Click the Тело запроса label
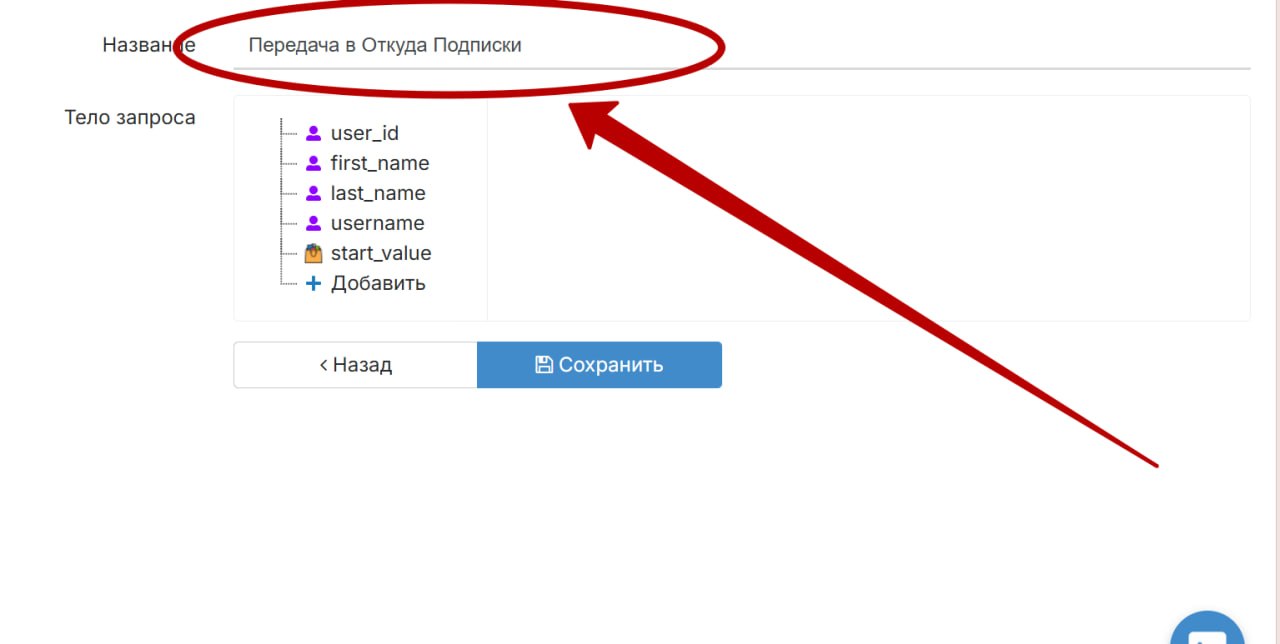This screenshot has width=1280, height=644. [130, 117]
